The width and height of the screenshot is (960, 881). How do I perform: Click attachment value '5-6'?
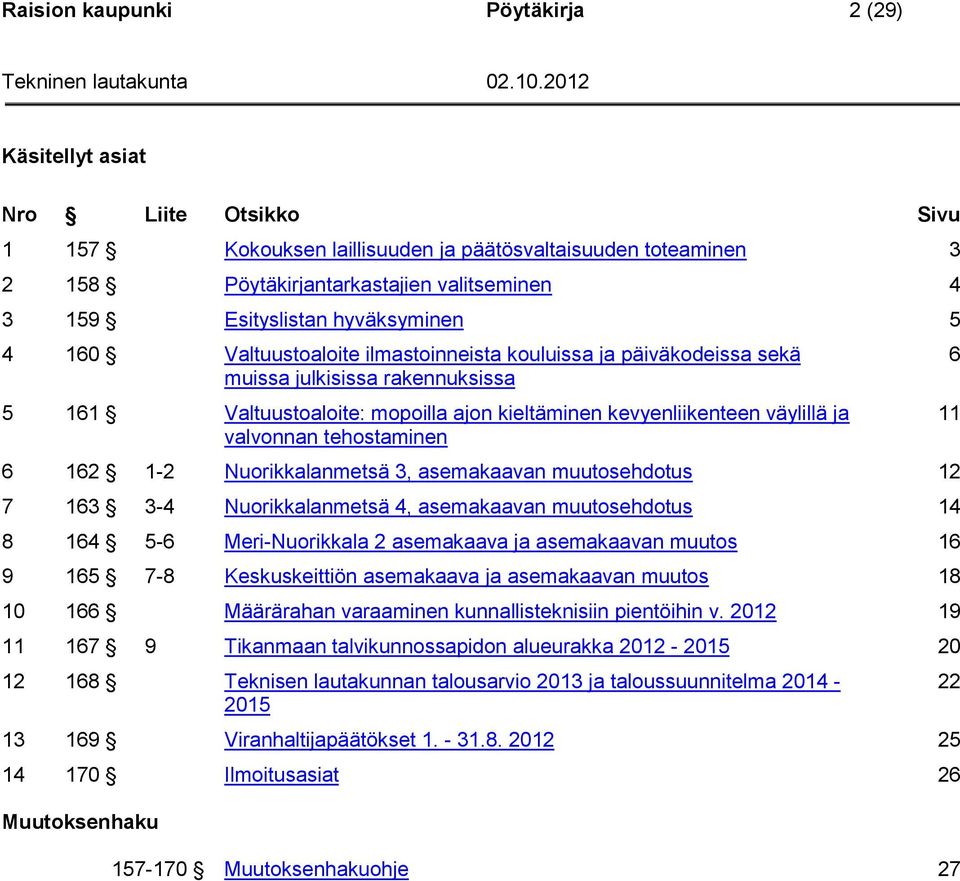coord(159,542)
